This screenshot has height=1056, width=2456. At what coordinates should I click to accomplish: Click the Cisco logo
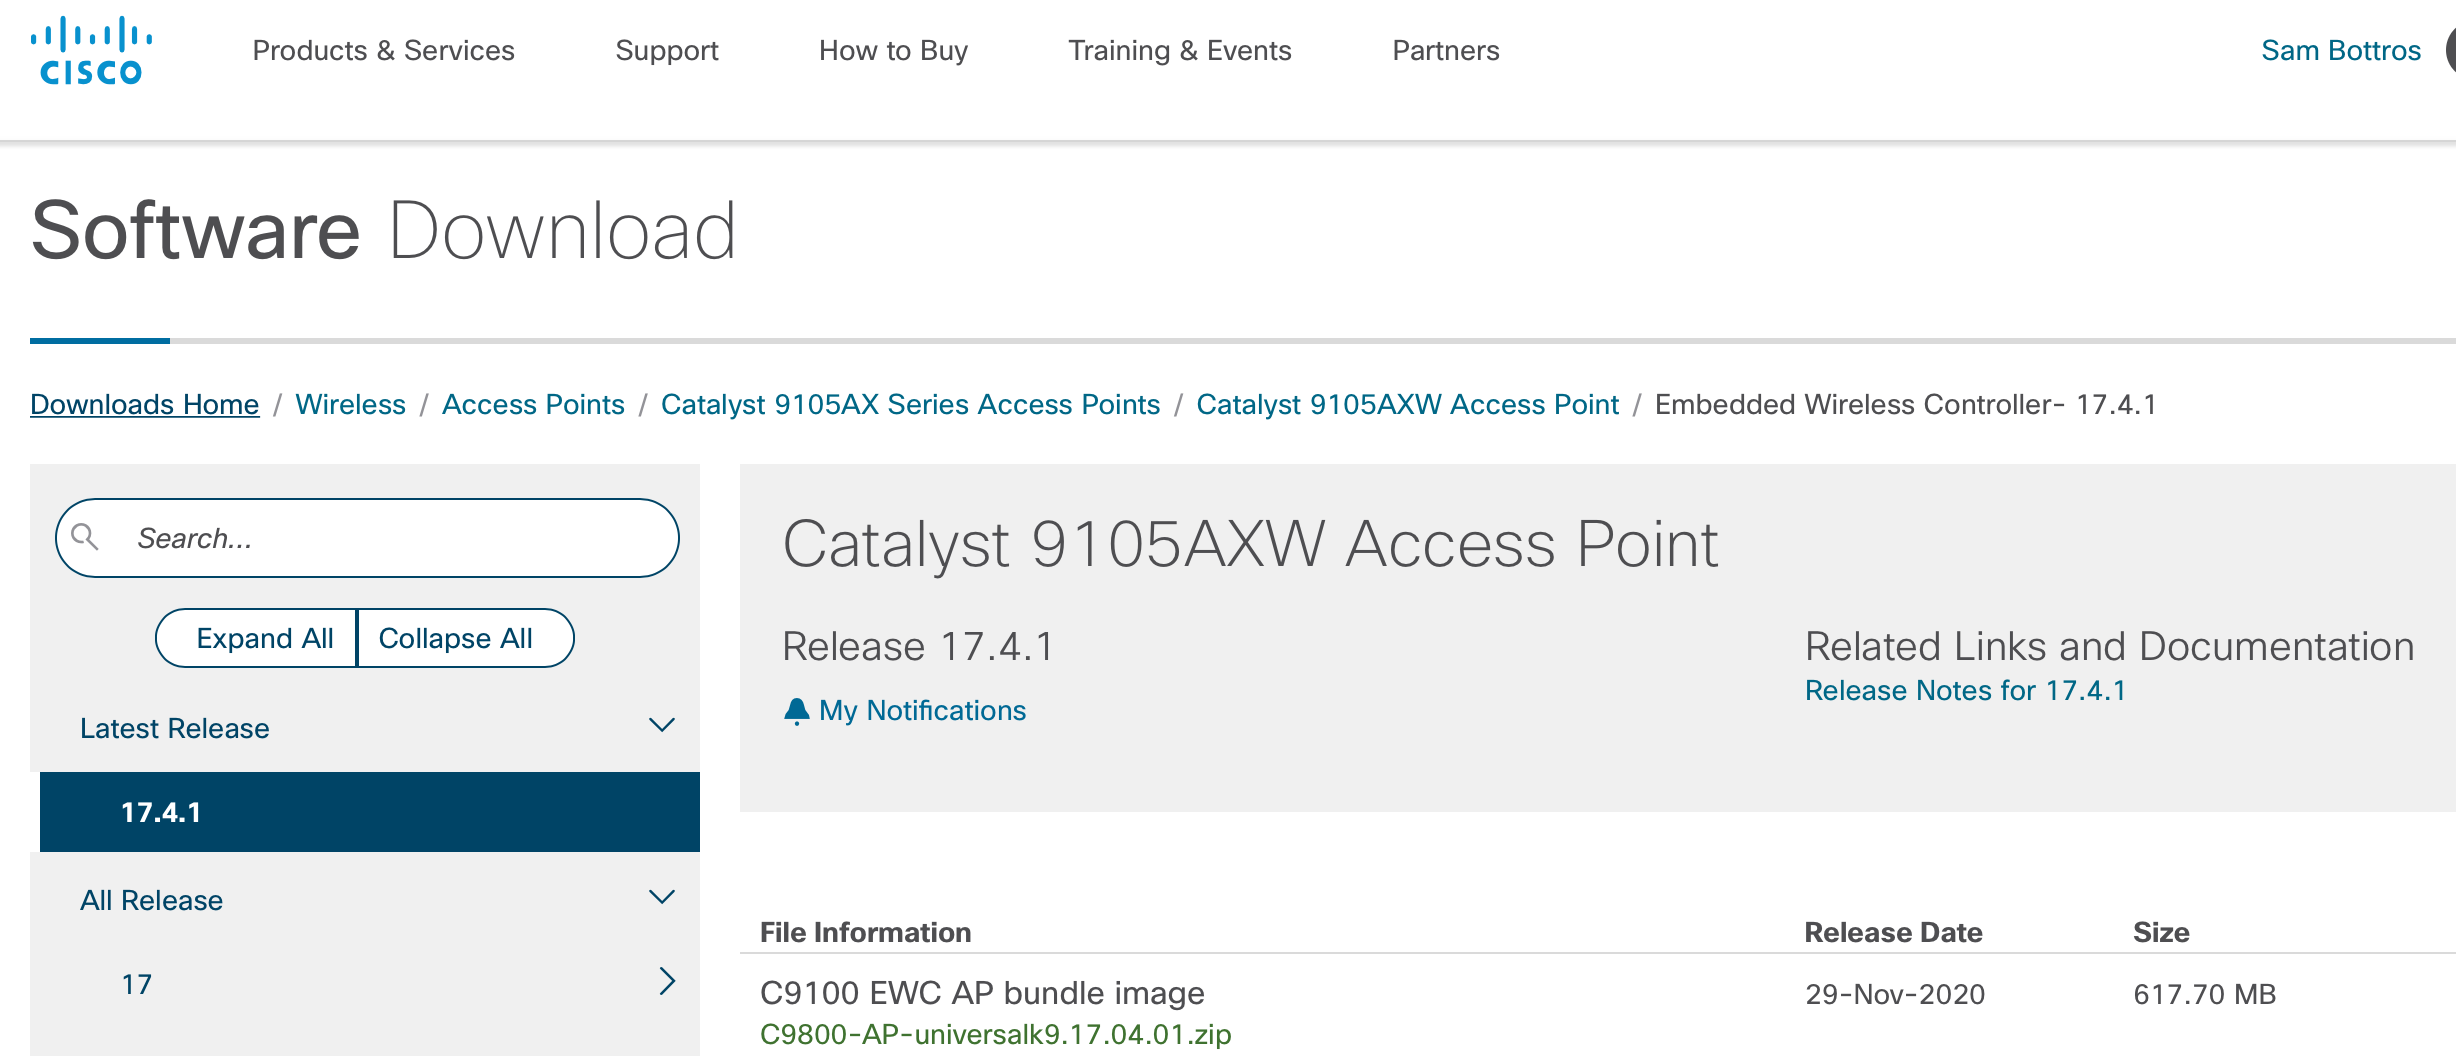92,47
